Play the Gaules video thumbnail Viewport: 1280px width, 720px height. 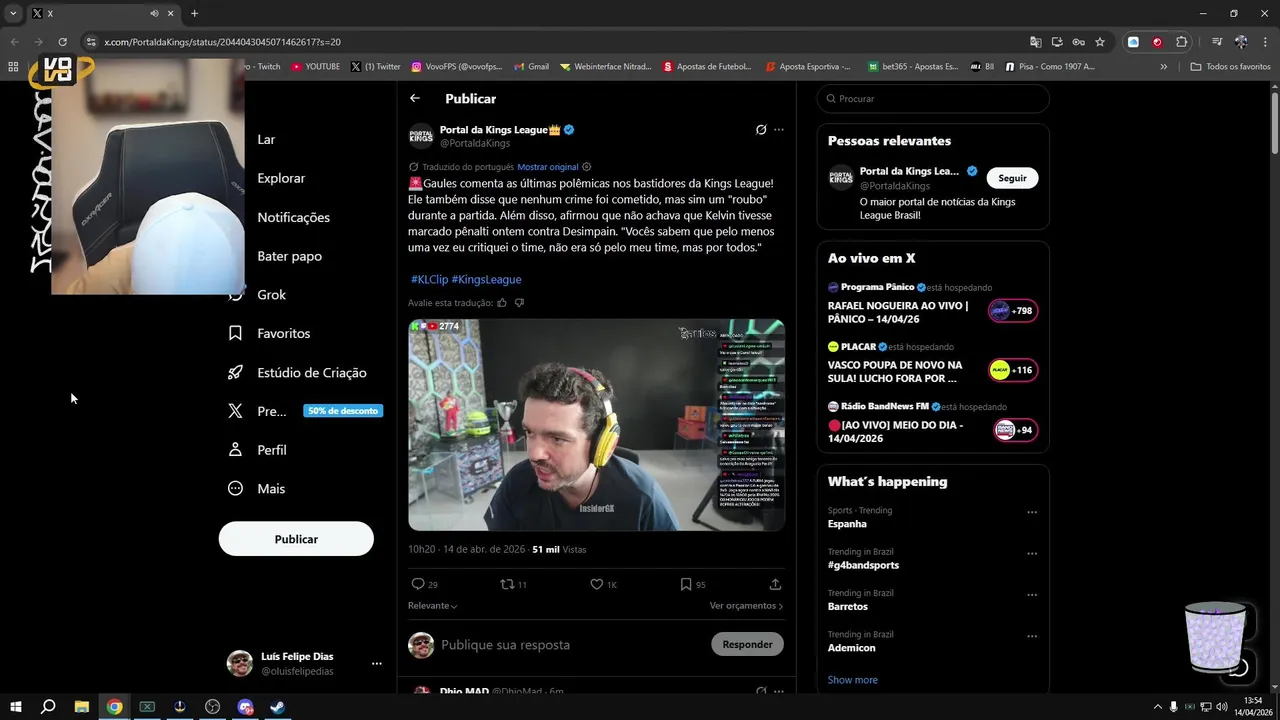pyautogui.click(x=596, y=425)
